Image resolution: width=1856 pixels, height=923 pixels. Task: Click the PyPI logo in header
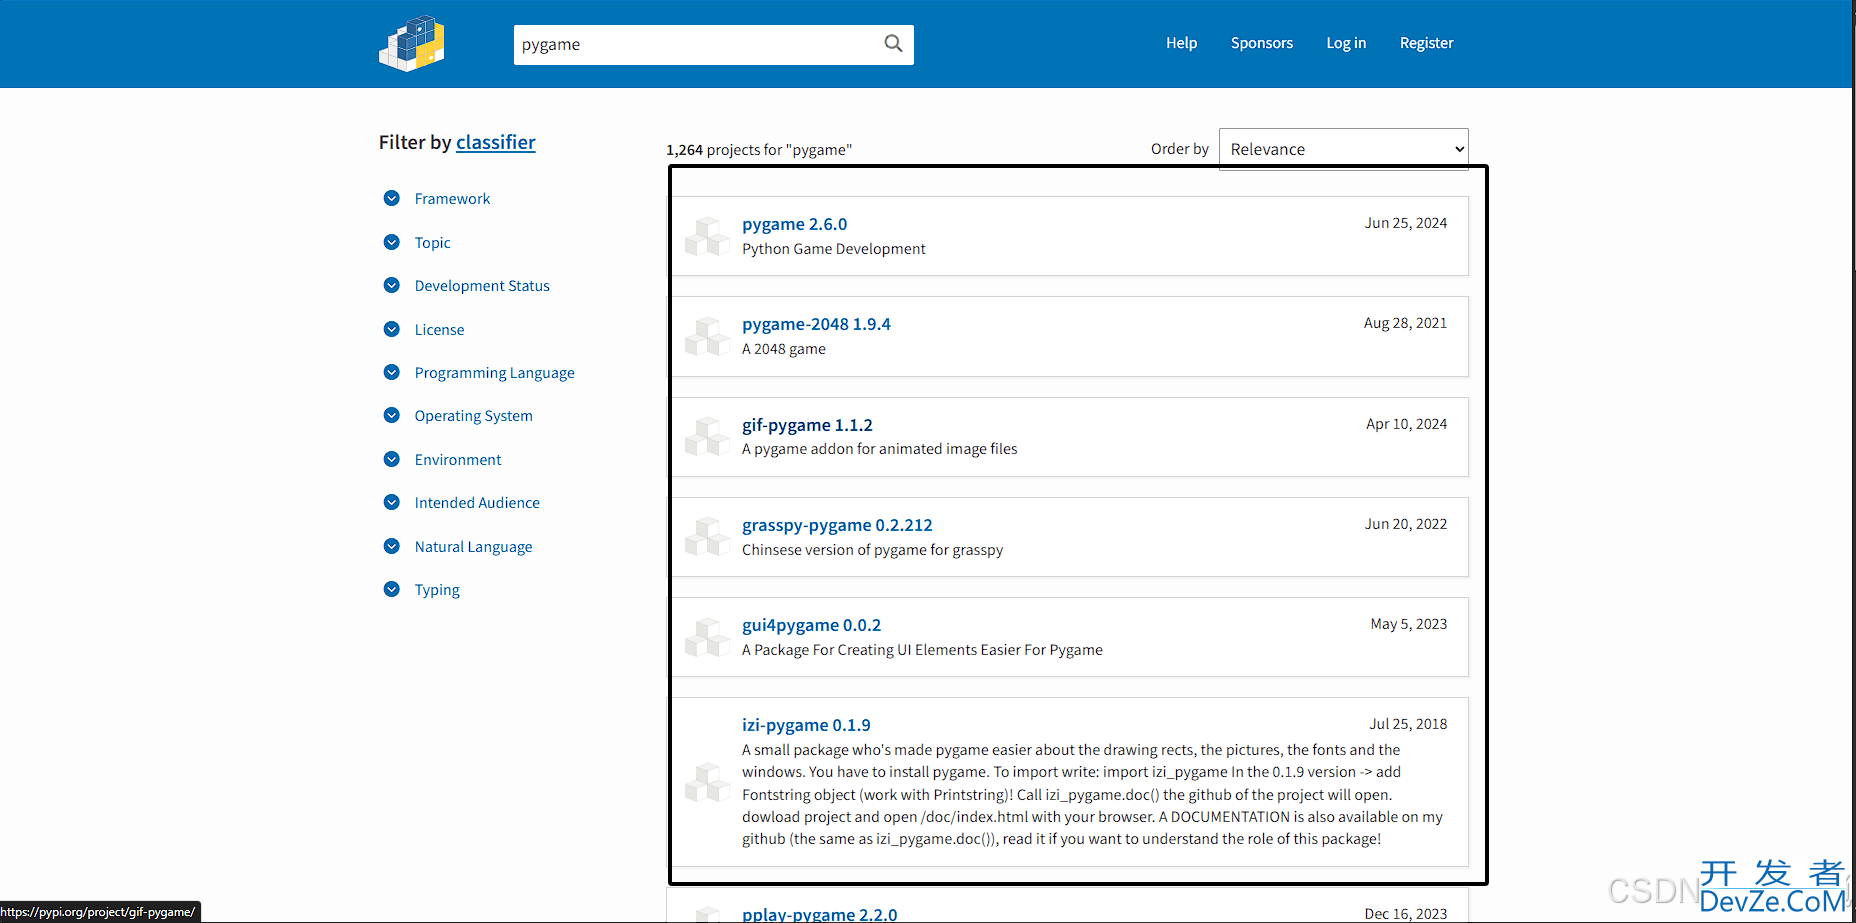(x=412, y=43)
